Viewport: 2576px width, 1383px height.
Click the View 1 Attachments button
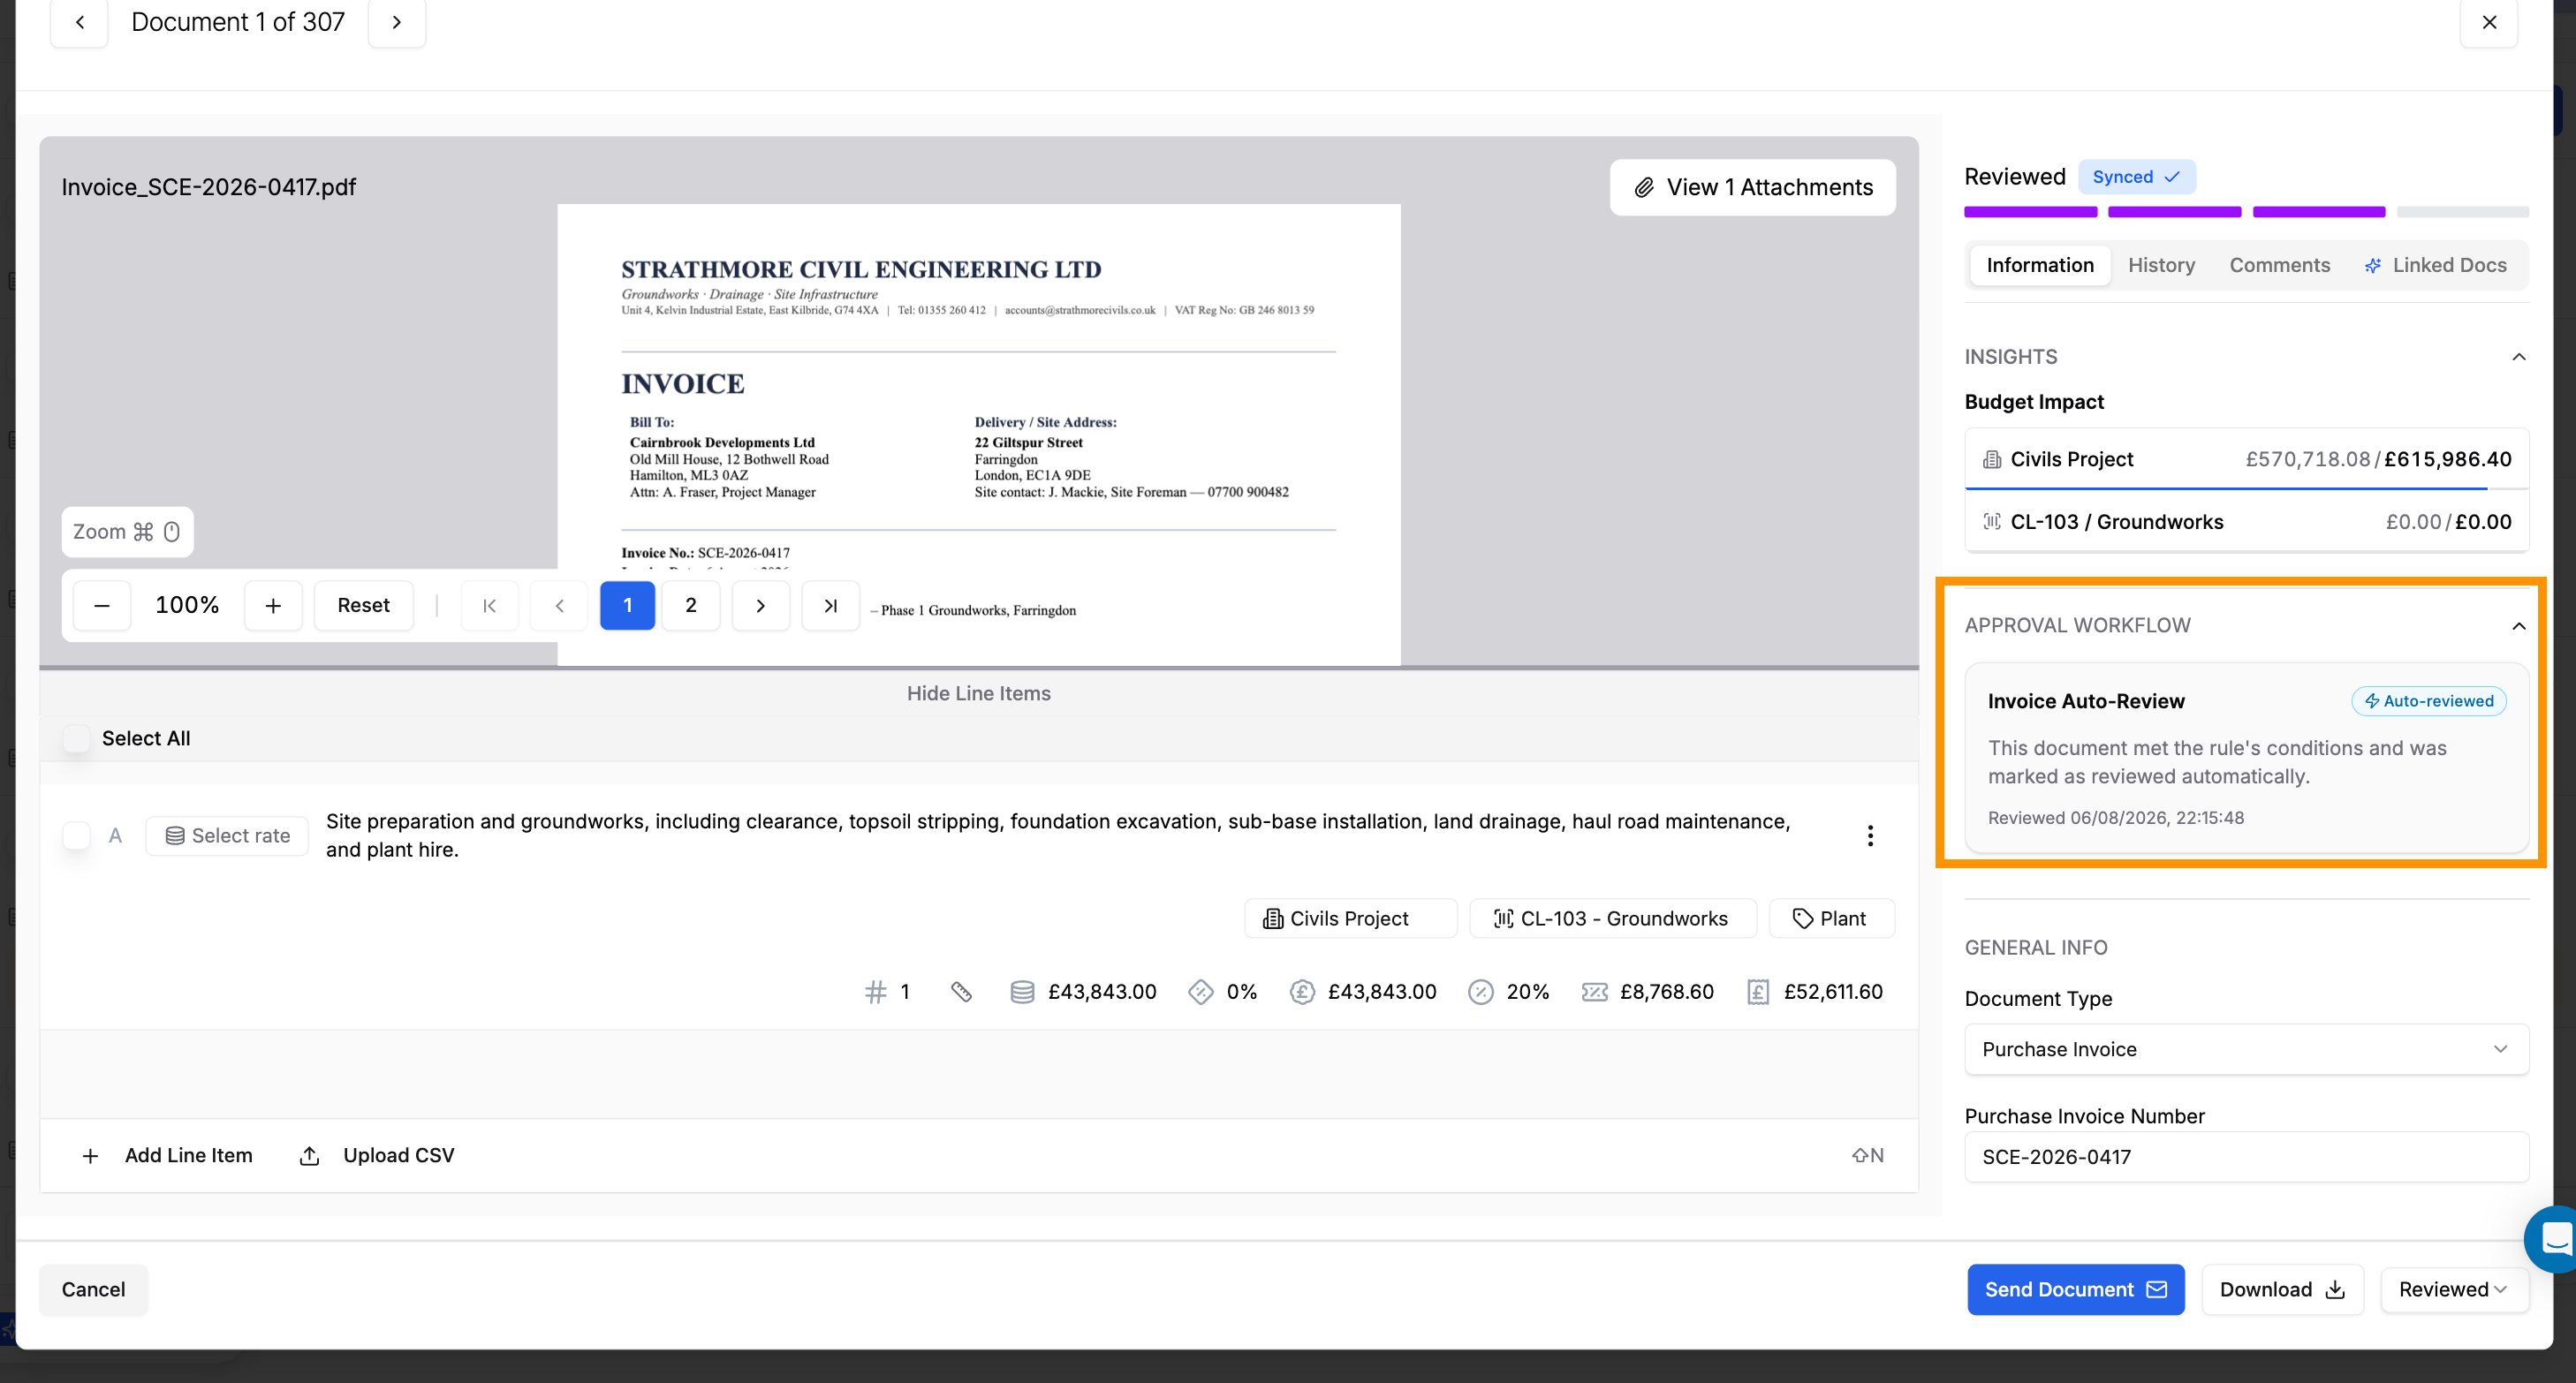[x=1752, y=187]
